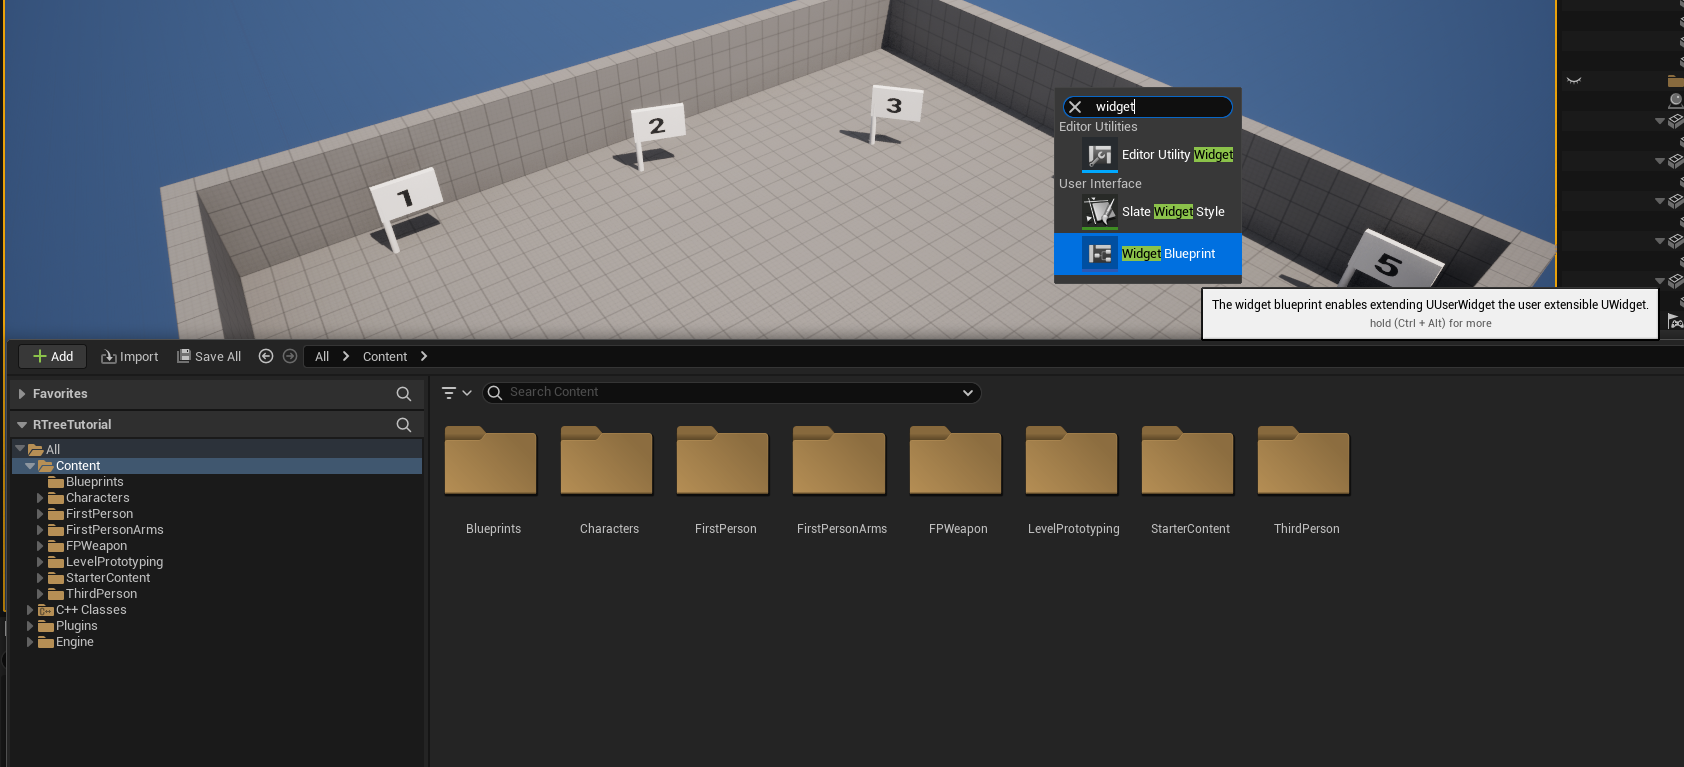
Task: Open the filter options dropdown
Action: pyautogui.click(x=456, y=393)
